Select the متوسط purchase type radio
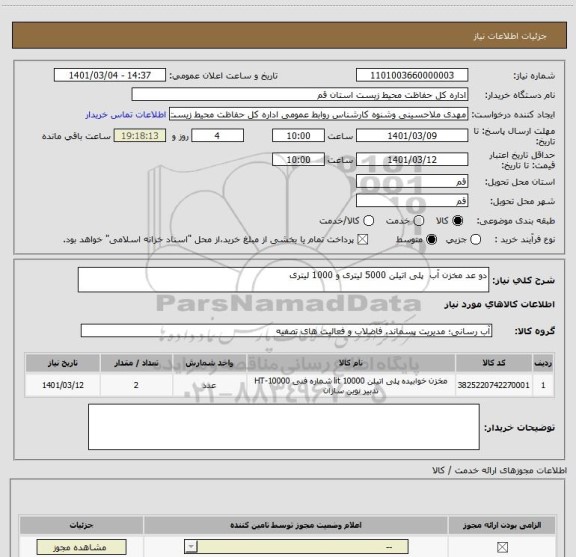Screen dimensions: 576x557 [x=431, y=240]
